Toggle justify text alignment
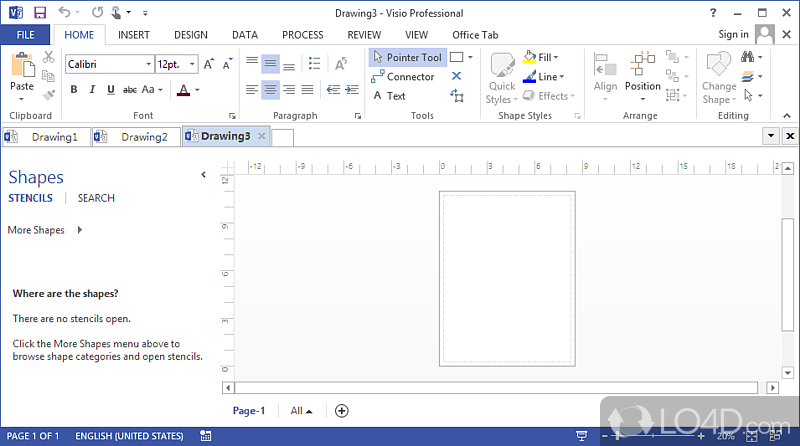 (x=307, y=90)
